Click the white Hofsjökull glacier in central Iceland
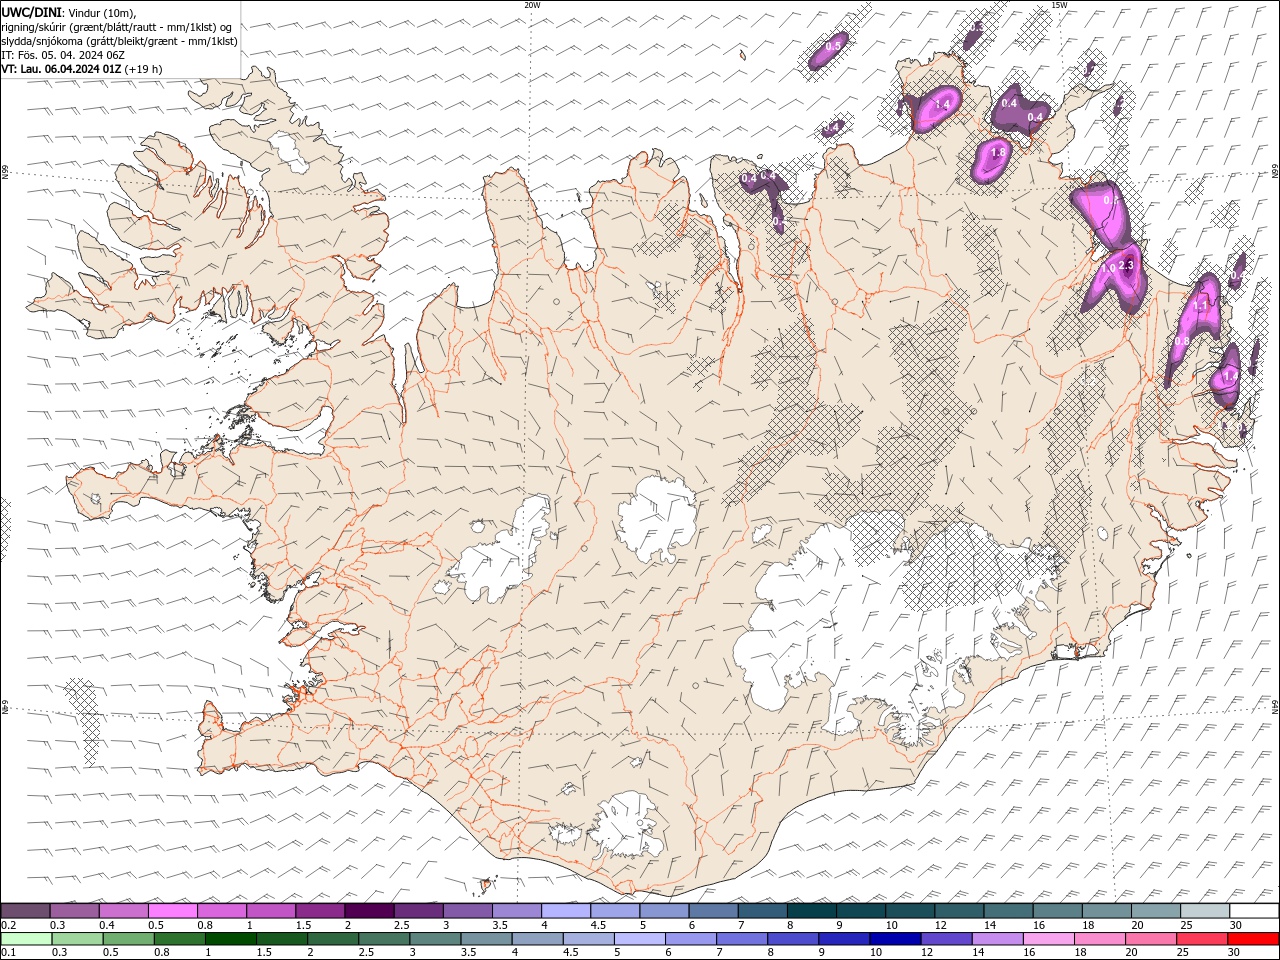 (x=658, y=518)
